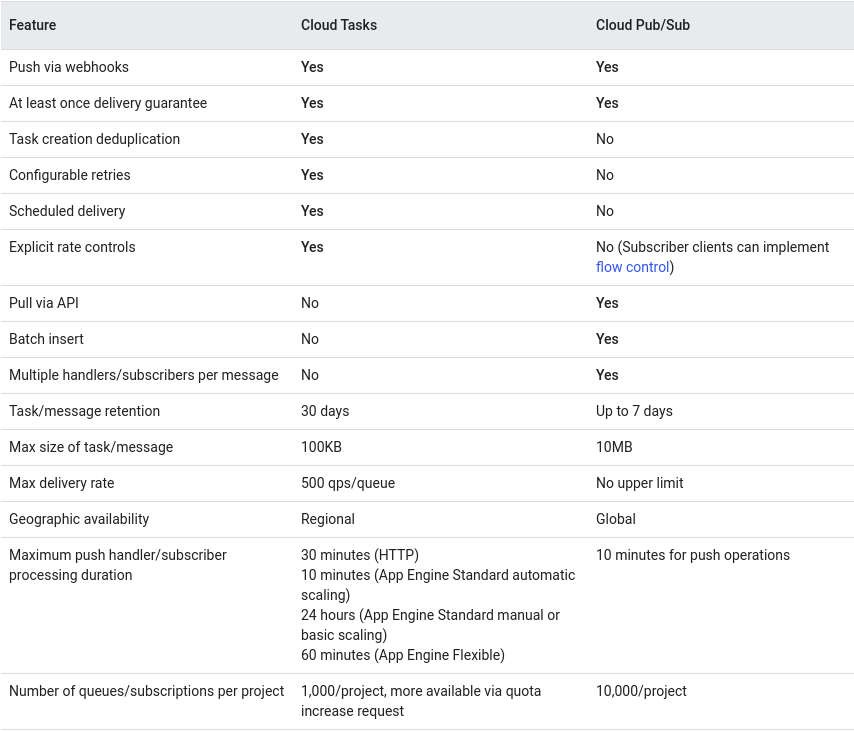Open the flow control link

[632, 267]
